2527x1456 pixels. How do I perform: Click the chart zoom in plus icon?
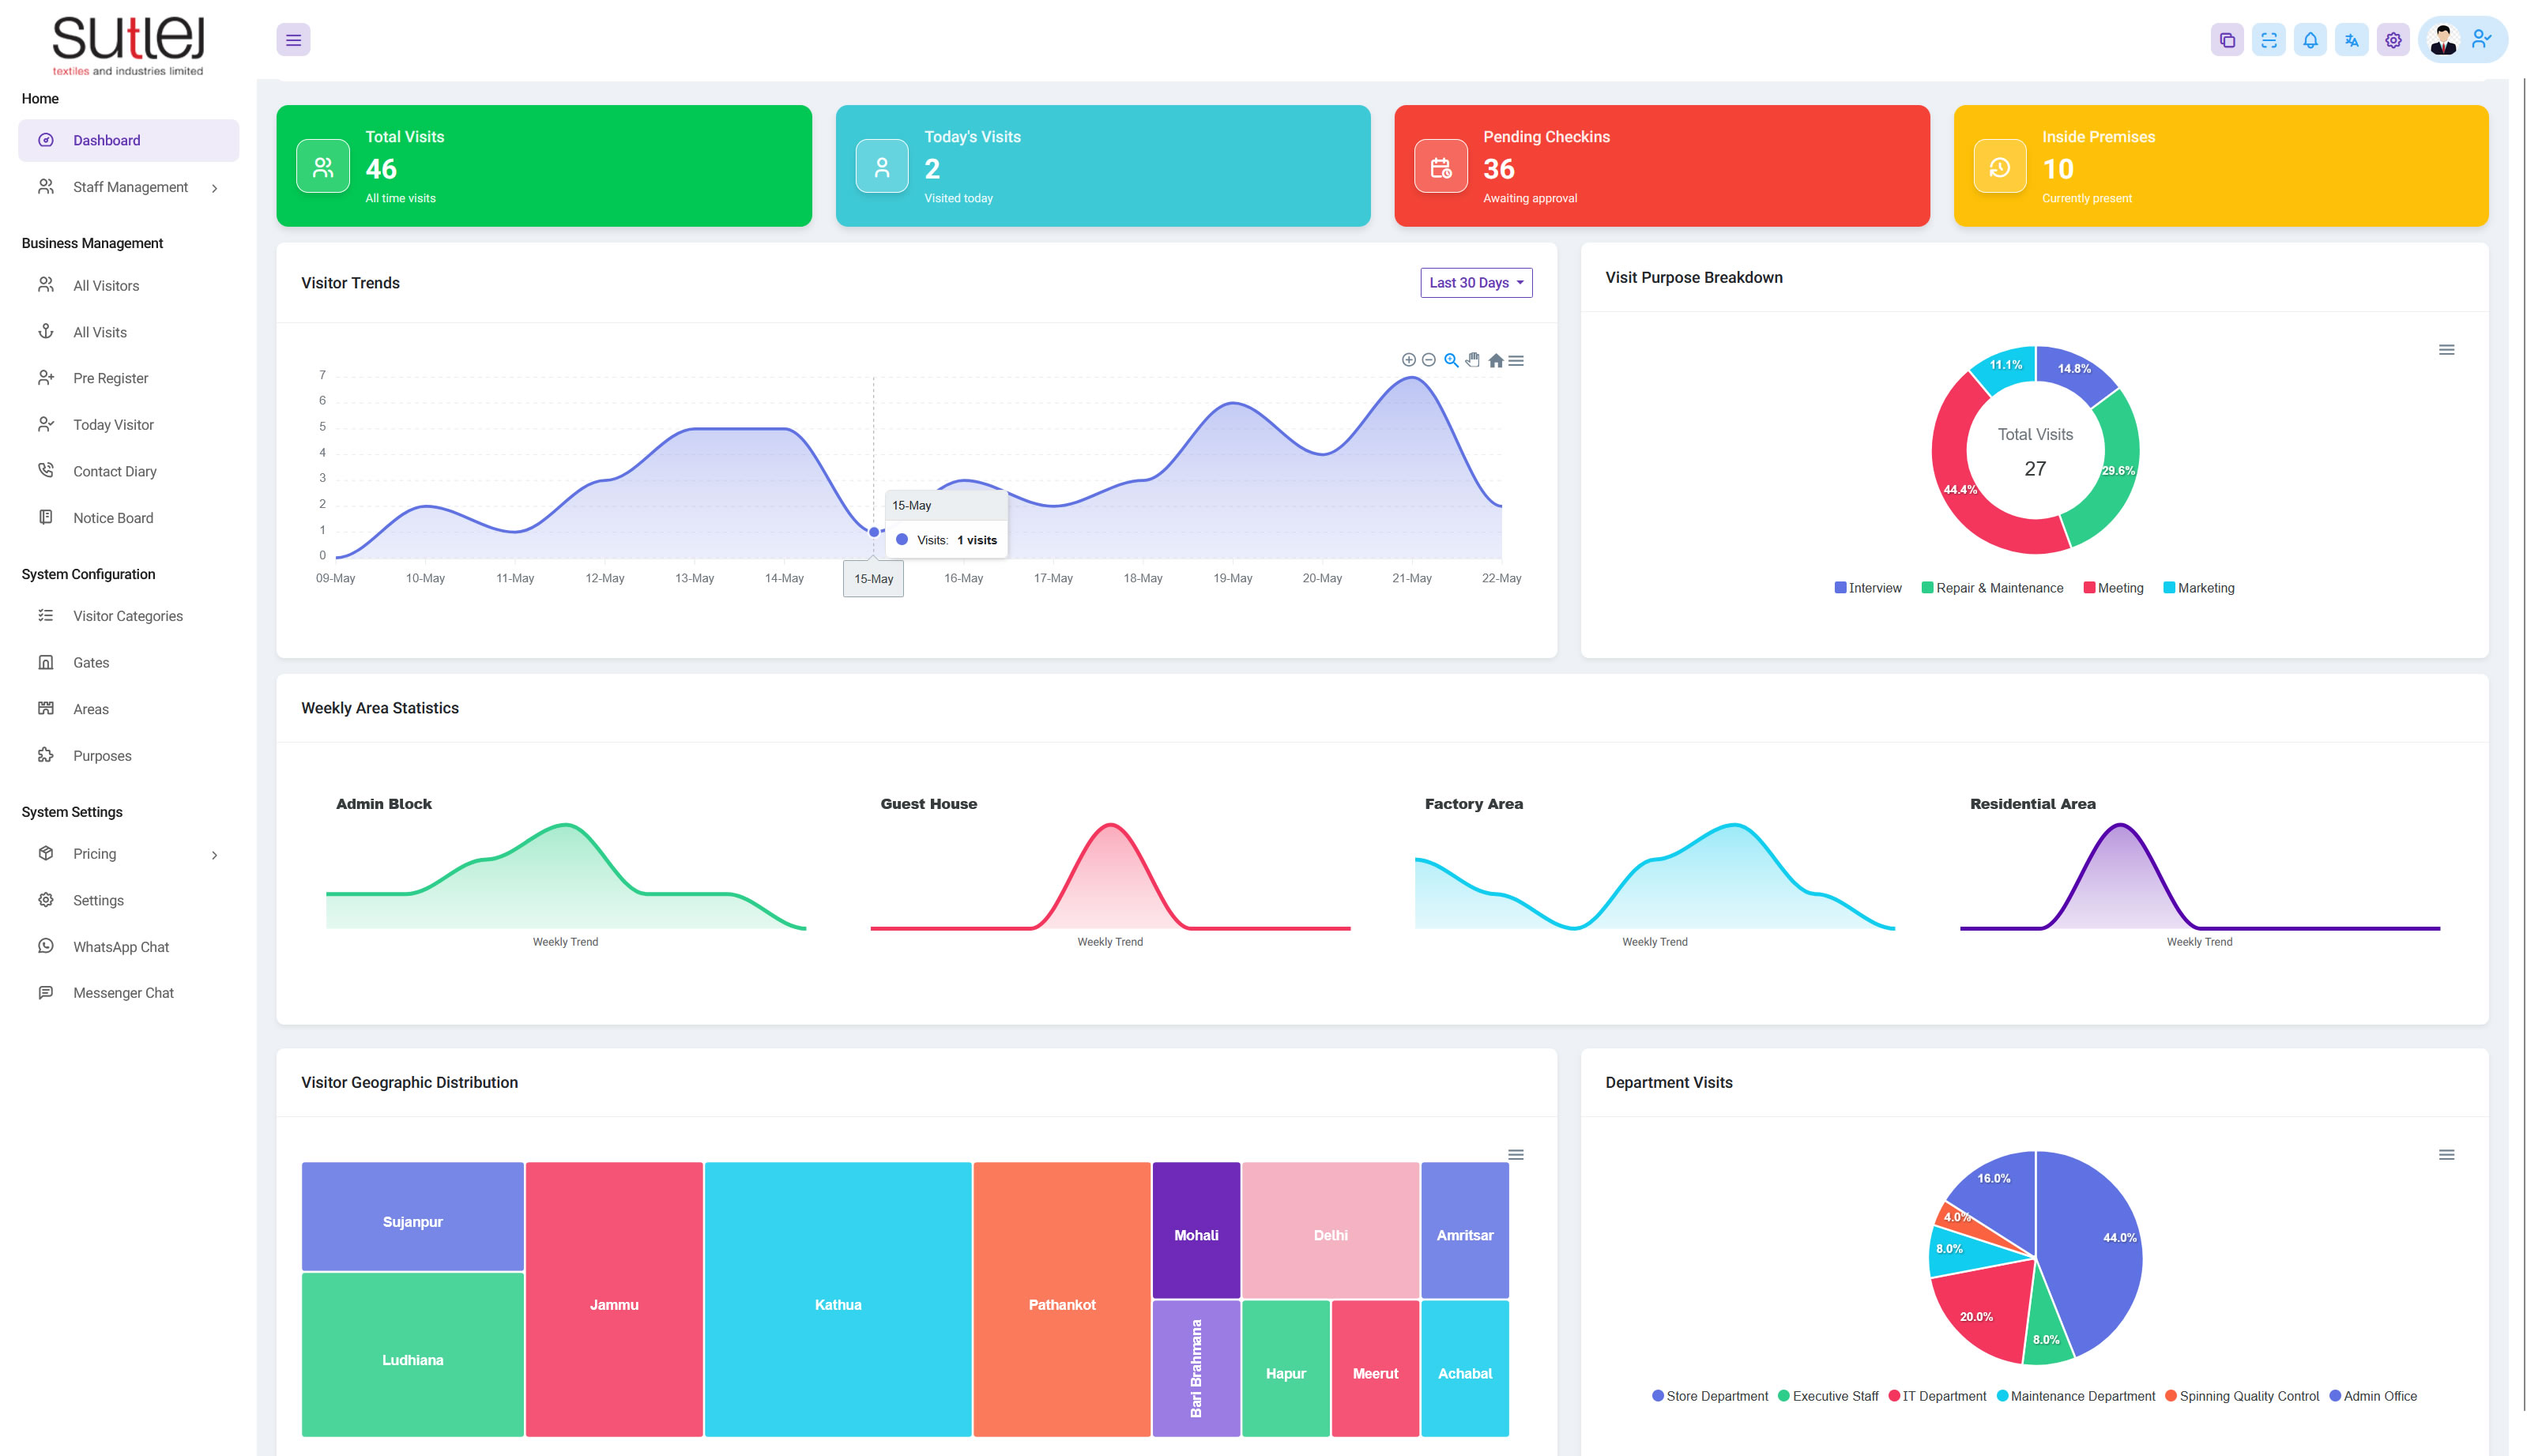(1408, 360)
